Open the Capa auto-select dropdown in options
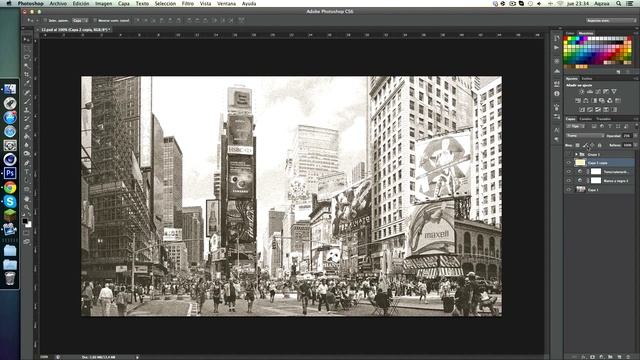 coord(80,20)
